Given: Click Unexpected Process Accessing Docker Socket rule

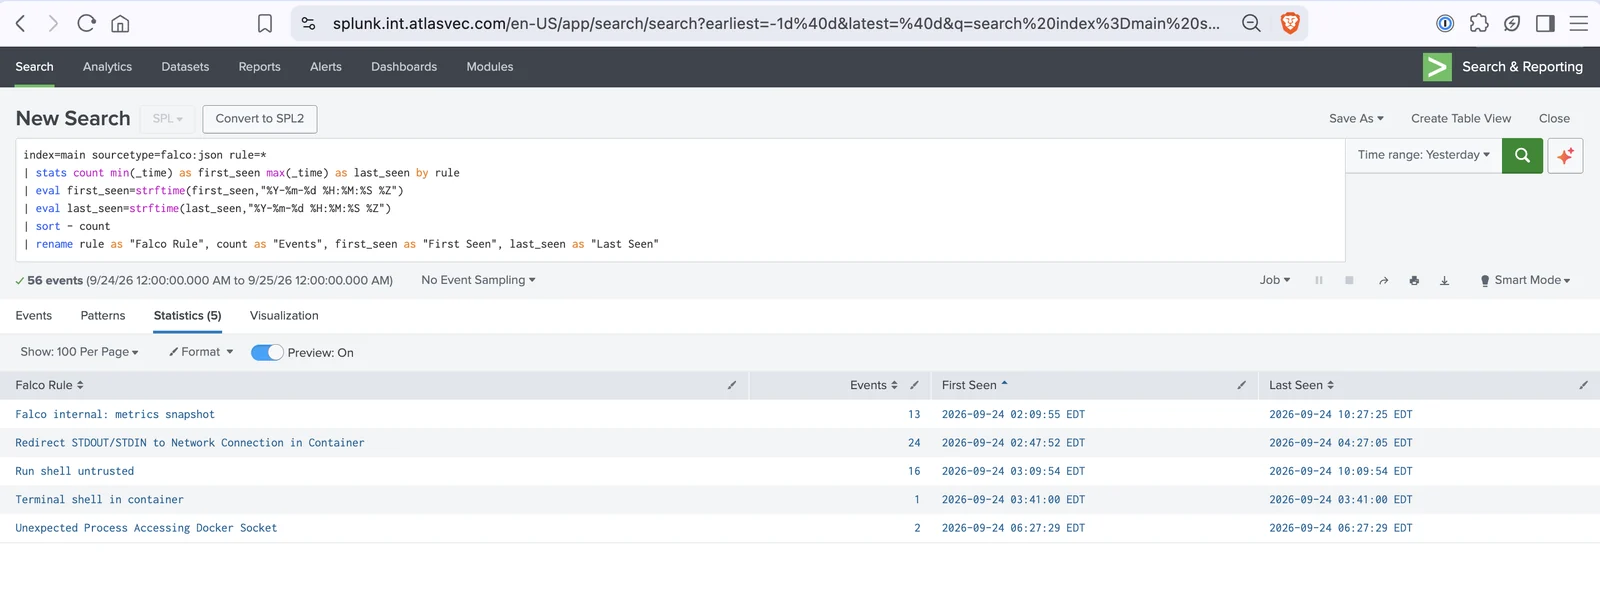Looking at the screenshot, I should coord(146,528).
